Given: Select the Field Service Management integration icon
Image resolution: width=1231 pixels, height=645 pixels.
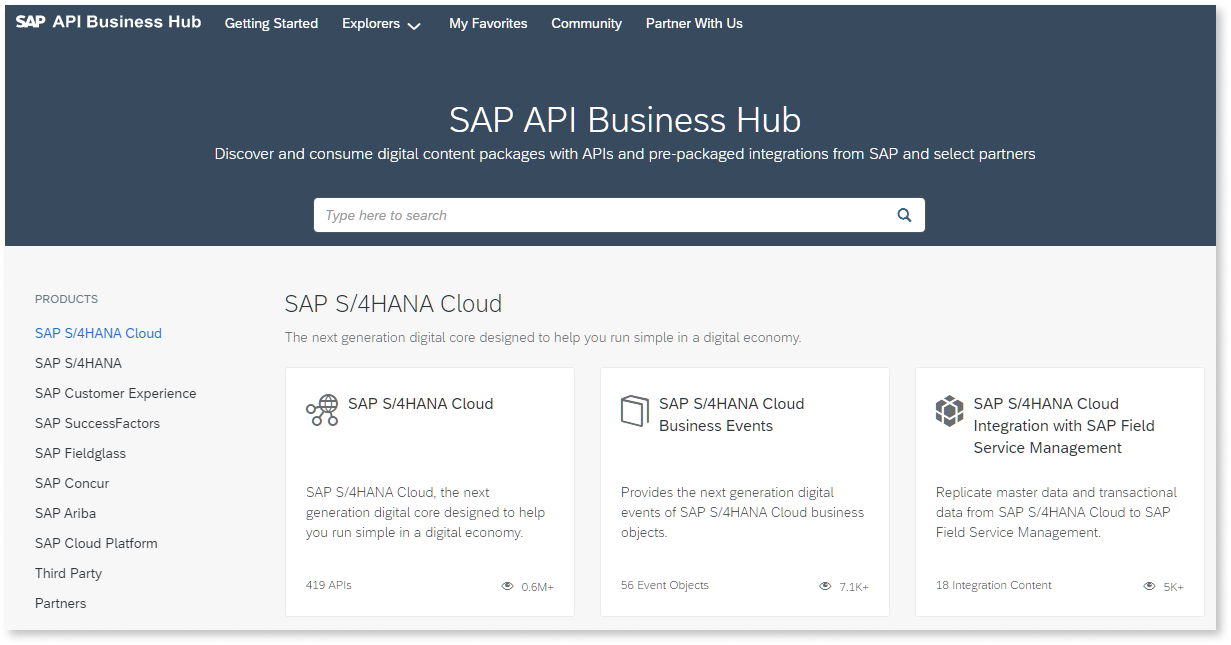Looking at the screenshot, I should tap(948, 410).
